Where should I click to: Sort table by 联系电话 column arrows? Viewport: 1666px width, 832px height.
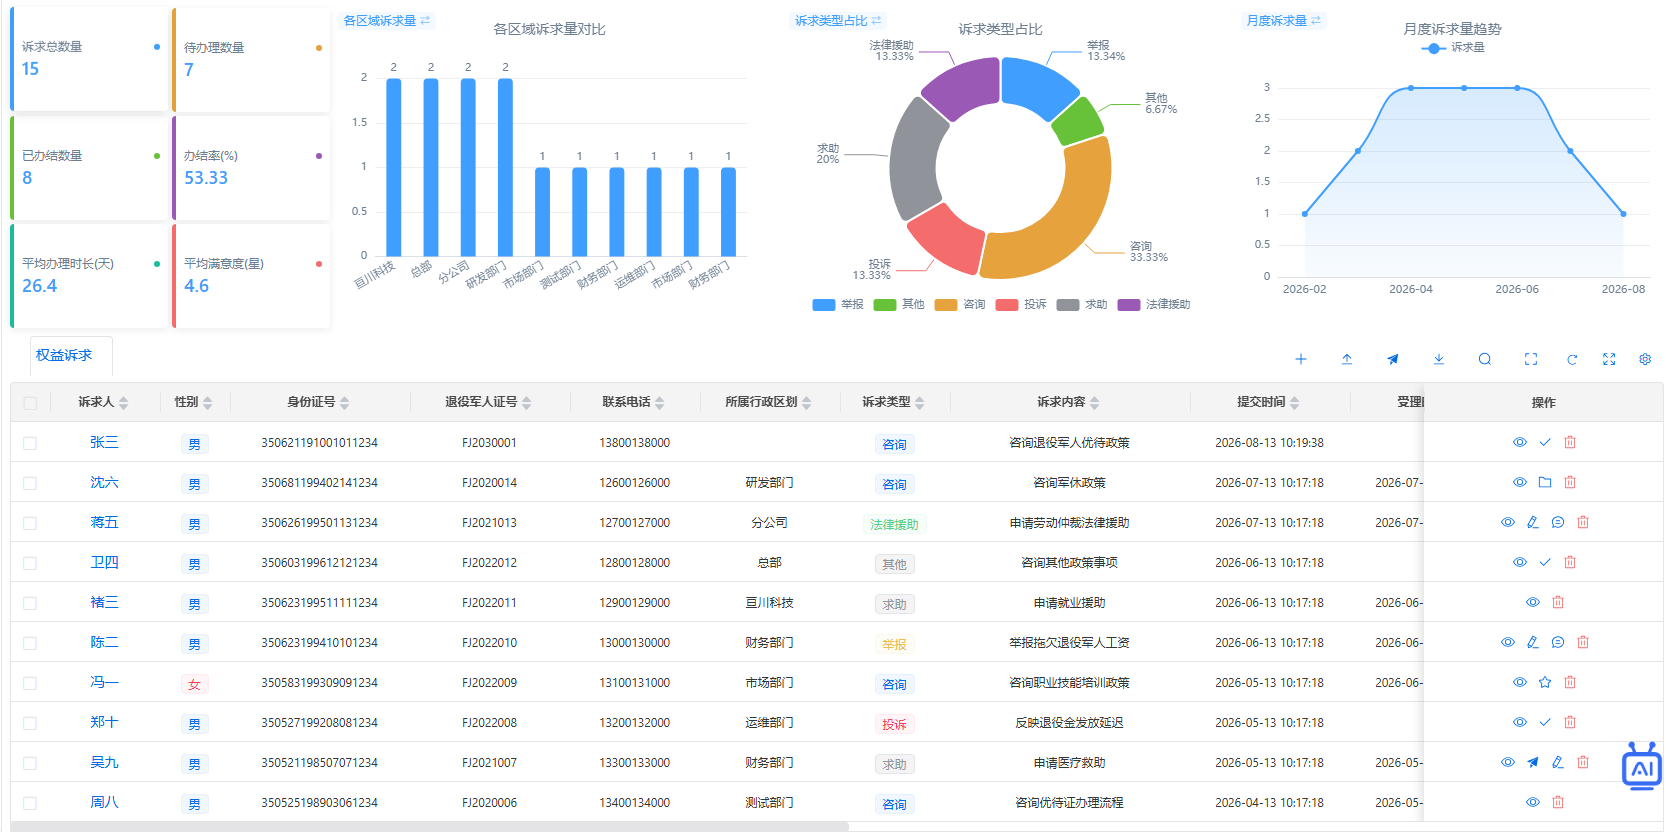pos(660,403)
